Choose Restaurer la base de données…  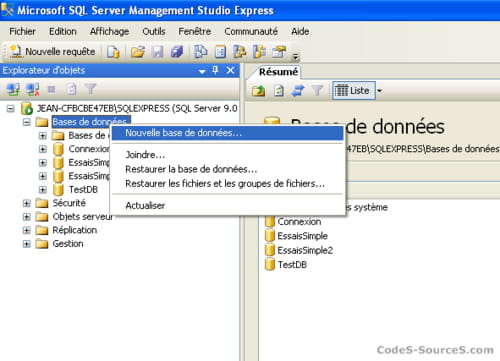pyautogui.click(x=227, y=169)
